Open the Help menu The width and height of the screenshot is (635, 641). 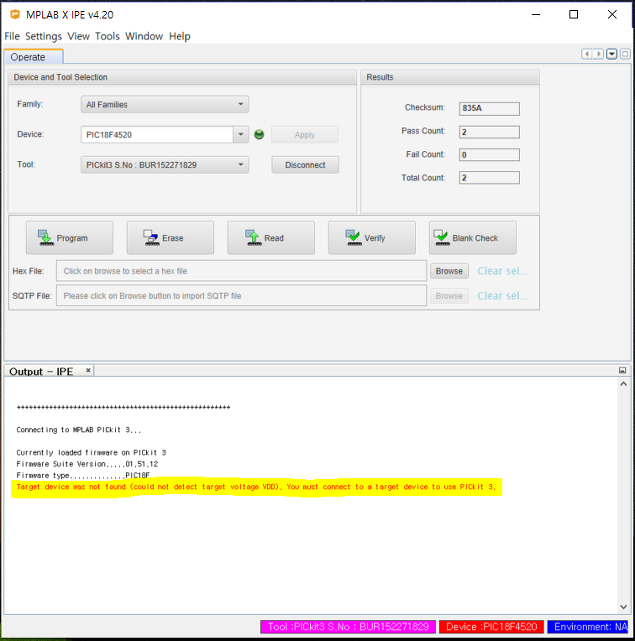pyautogui.click(x=180, y=36)
